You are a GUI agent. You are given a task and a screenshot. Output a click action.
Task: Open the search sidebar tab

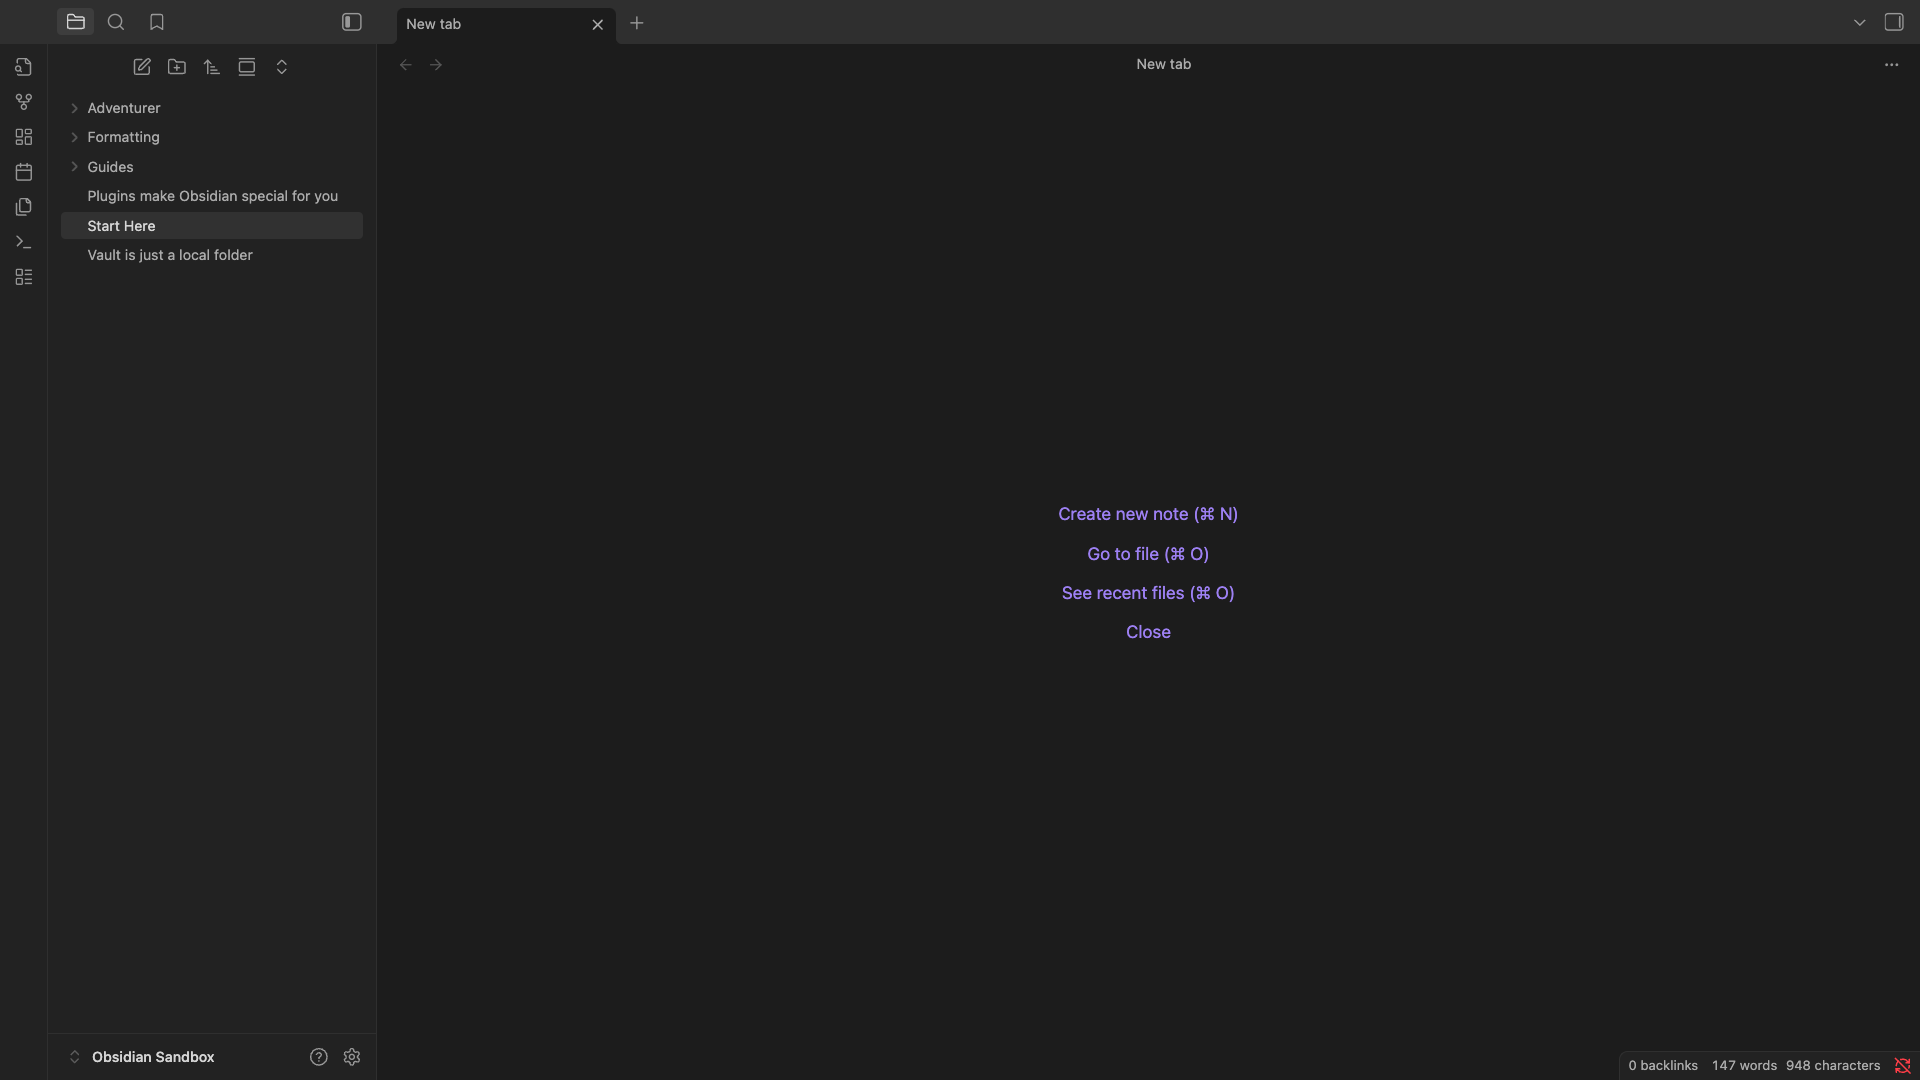pos(116,22)
